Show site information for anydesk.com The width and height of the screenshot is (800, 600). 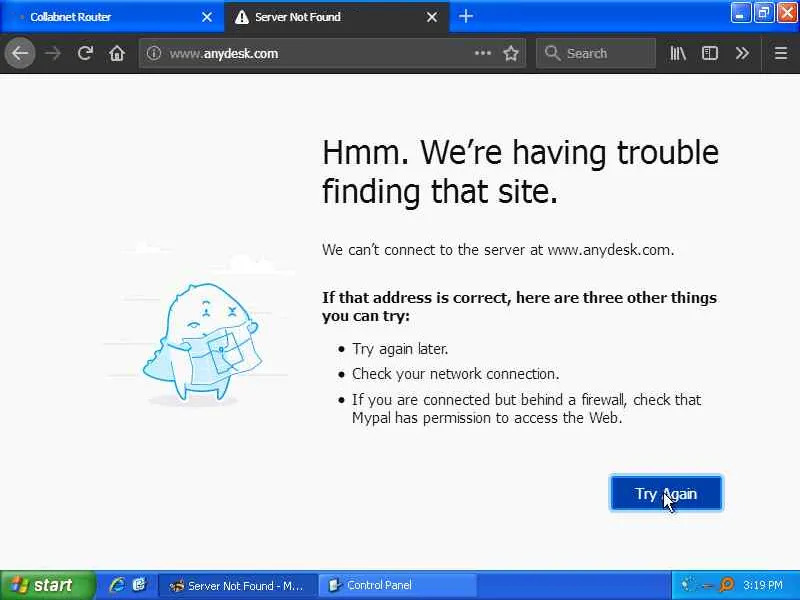(x=154, y=53)
